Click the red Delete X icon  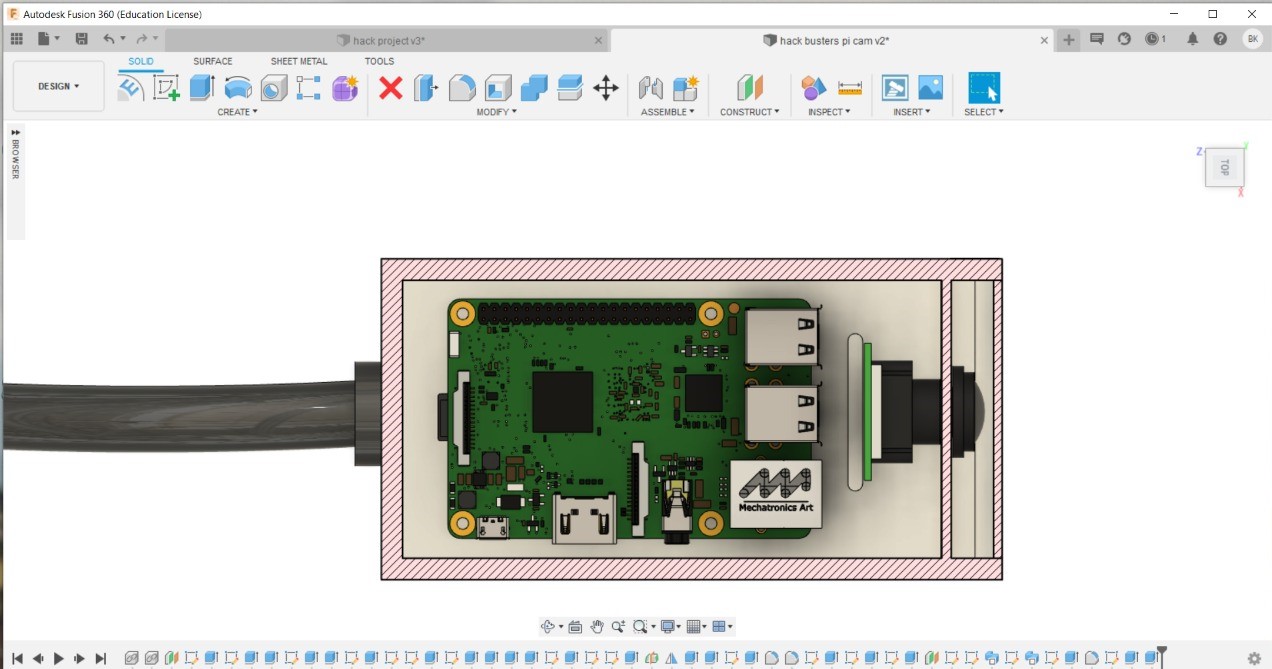pyautogui.click(x=391, y=88)
